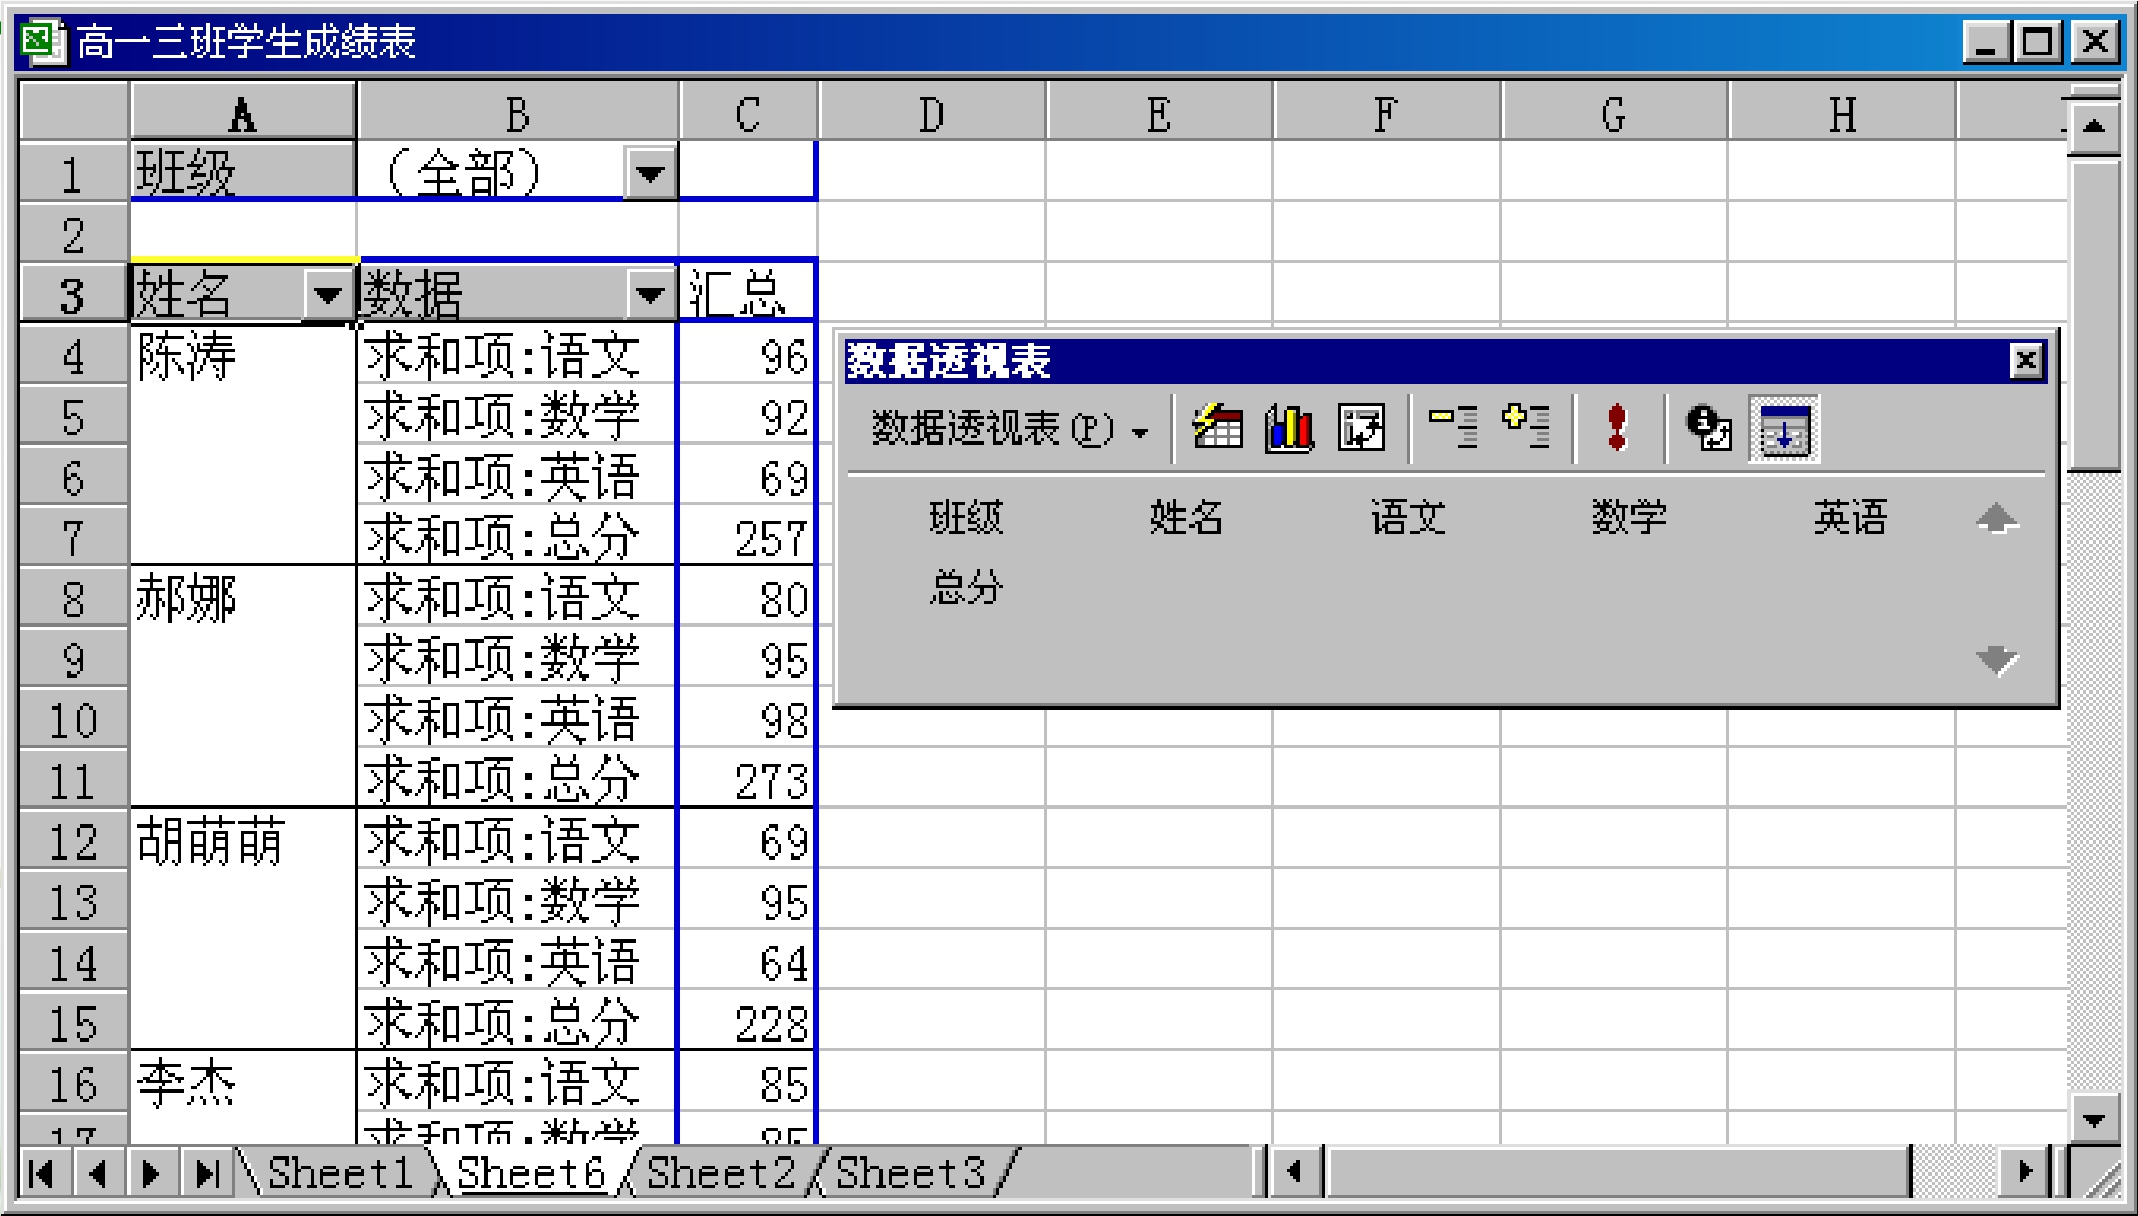
Task: Click 语文 field button in toolbar
Action: click(1408, 518)
